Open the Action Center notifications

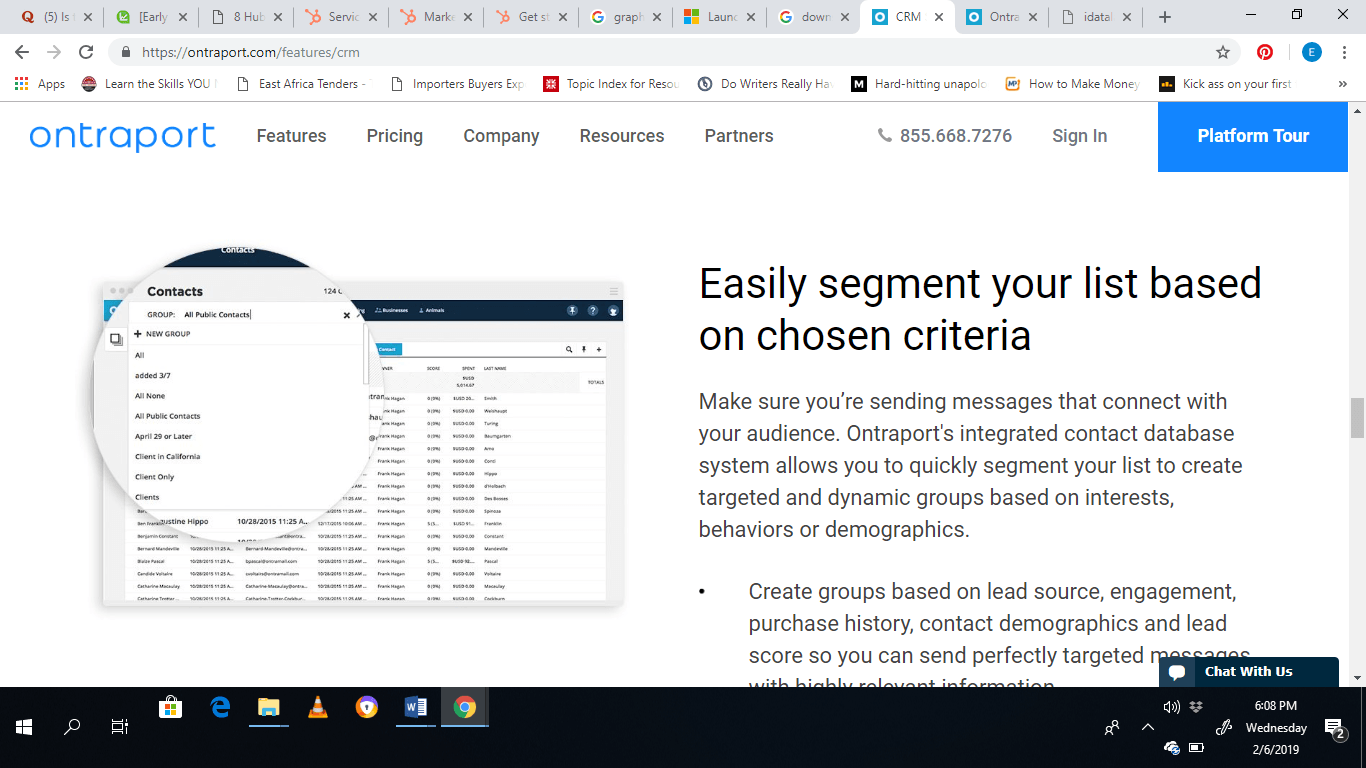pos(1335,728)
